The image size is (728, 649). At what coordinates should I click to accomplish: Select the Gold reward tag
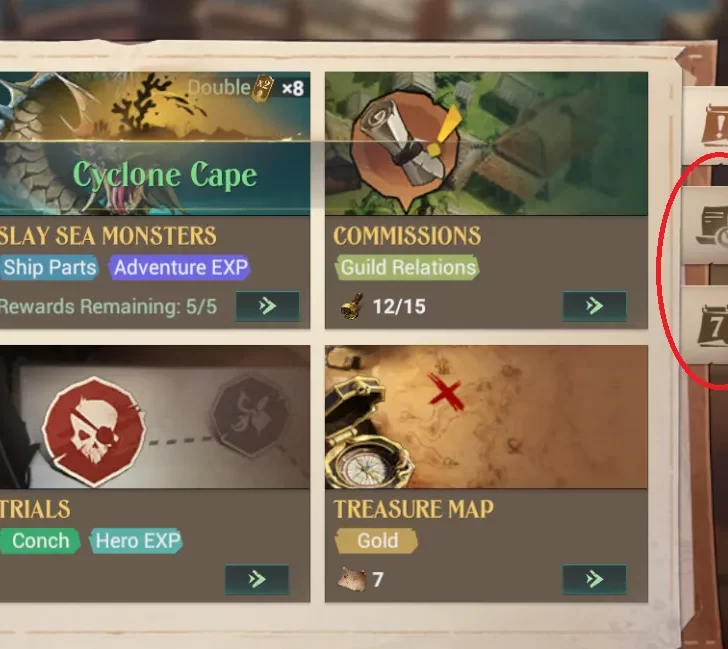377,541
